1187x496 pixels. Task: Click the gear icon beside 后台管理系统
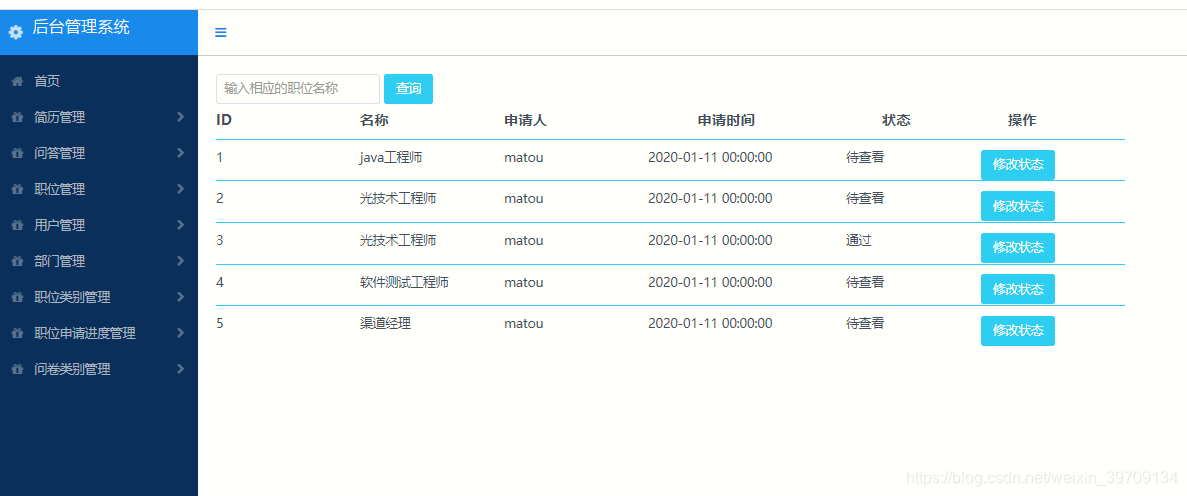click(x=16, y=33)
